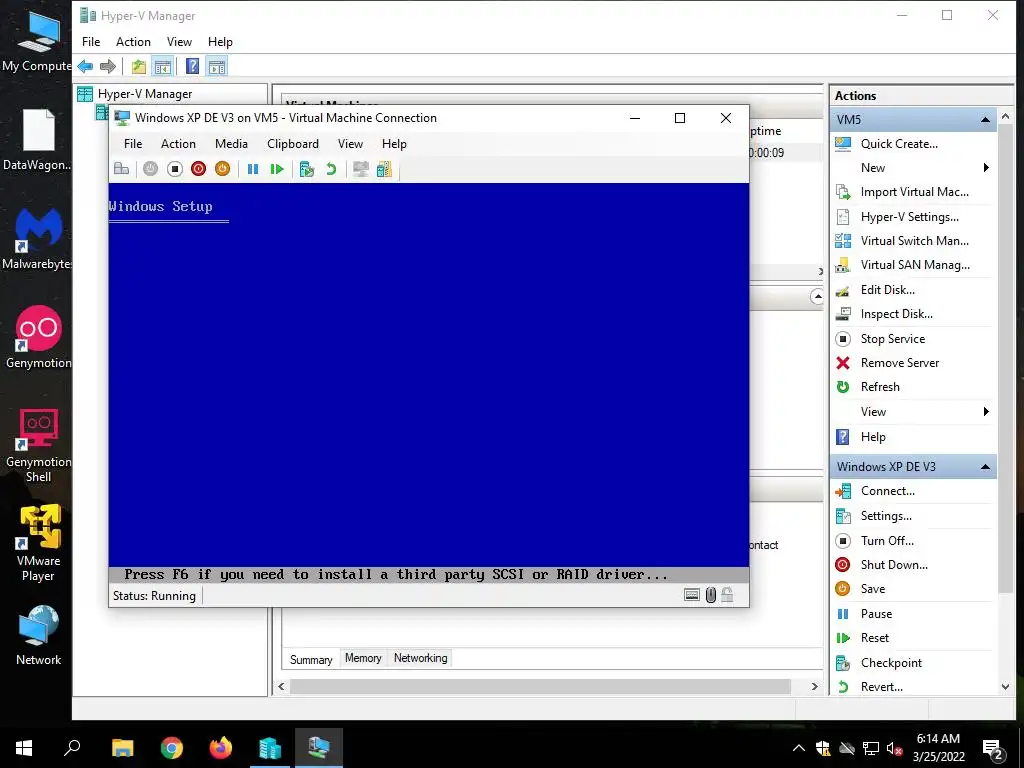Select Hyper-V Manager tree root node
This screenshot has height=768, width=1024.
click(145, 94)
